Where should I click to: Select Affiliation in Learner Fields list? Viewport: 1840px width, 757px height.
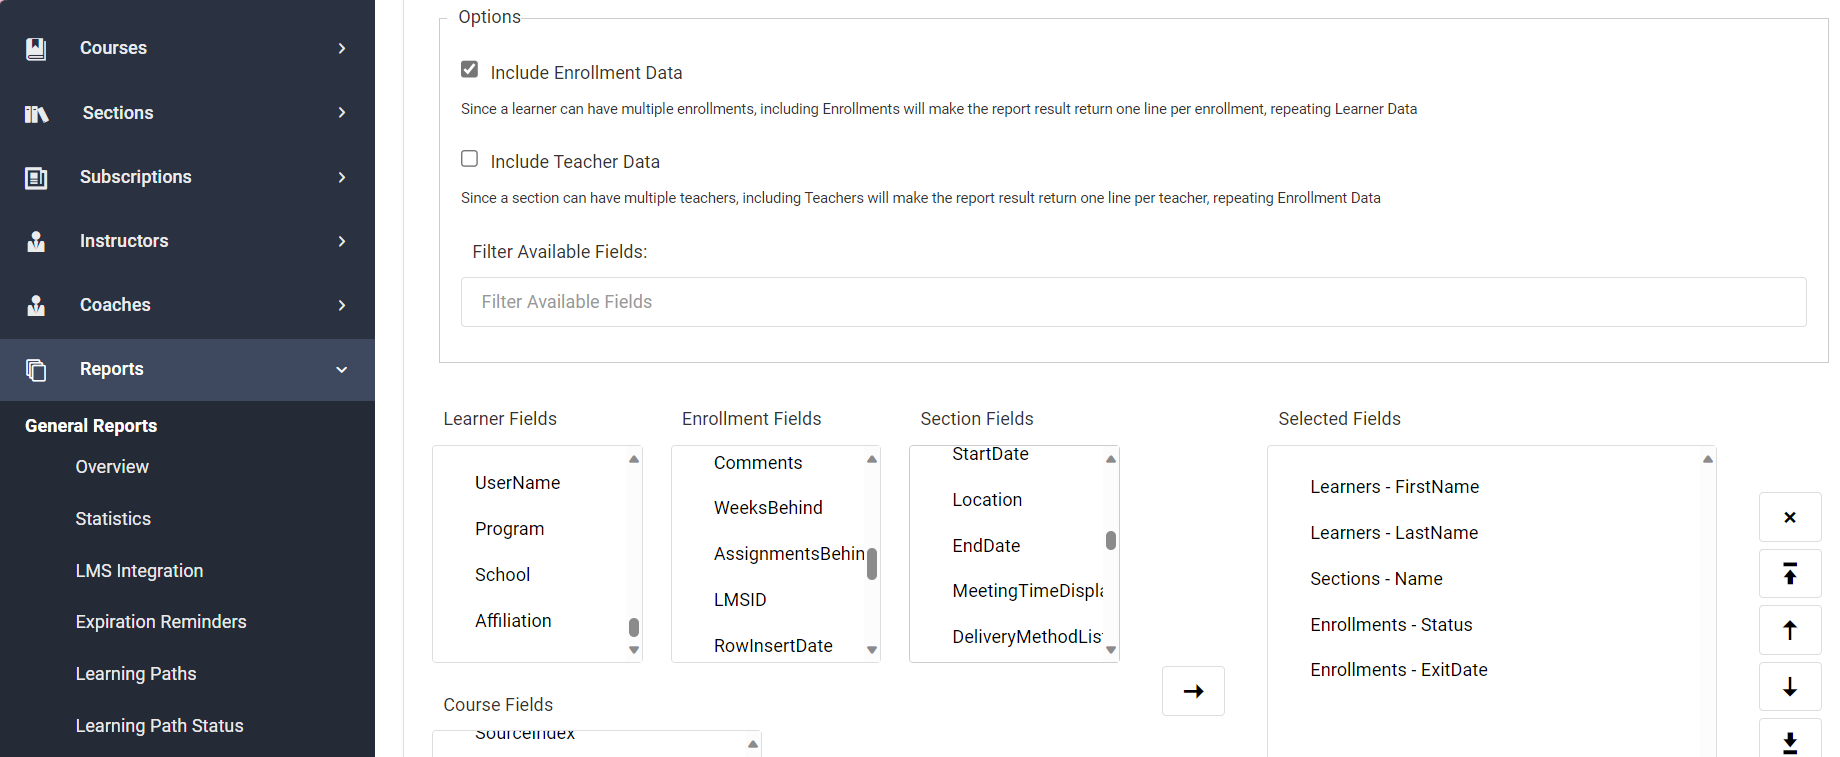coord(513,621)
